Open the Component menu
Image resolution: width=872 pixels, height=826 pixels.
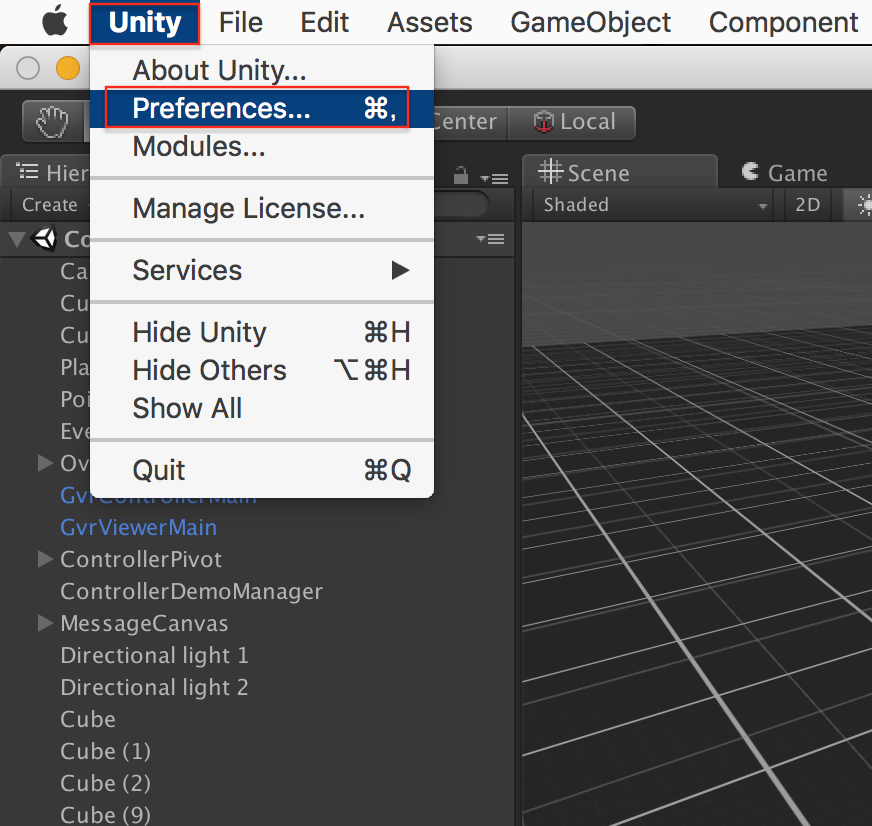pos(784,23)
